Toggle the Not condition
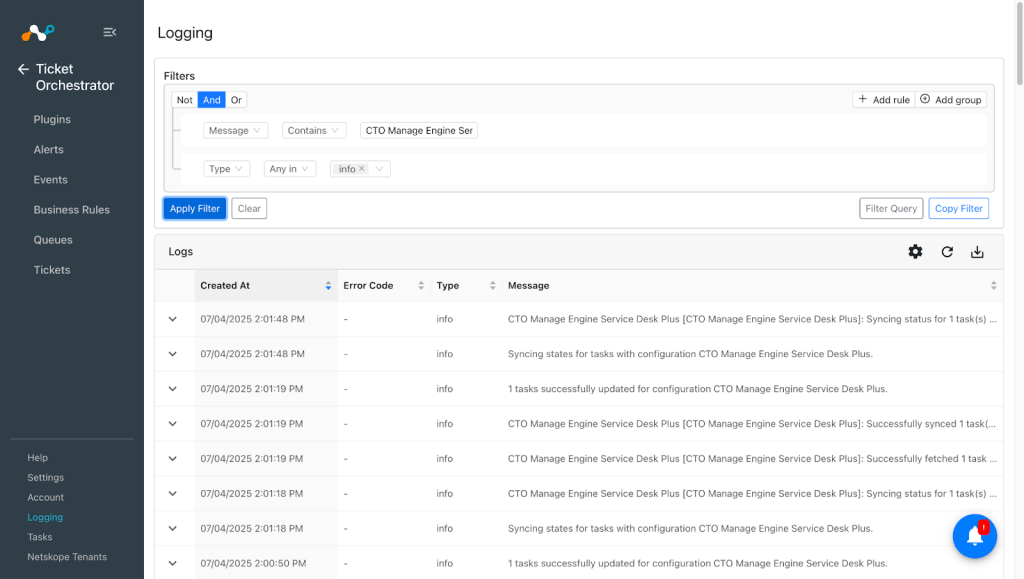Screen dimensions: 1024x579 [x=184, y=100]
